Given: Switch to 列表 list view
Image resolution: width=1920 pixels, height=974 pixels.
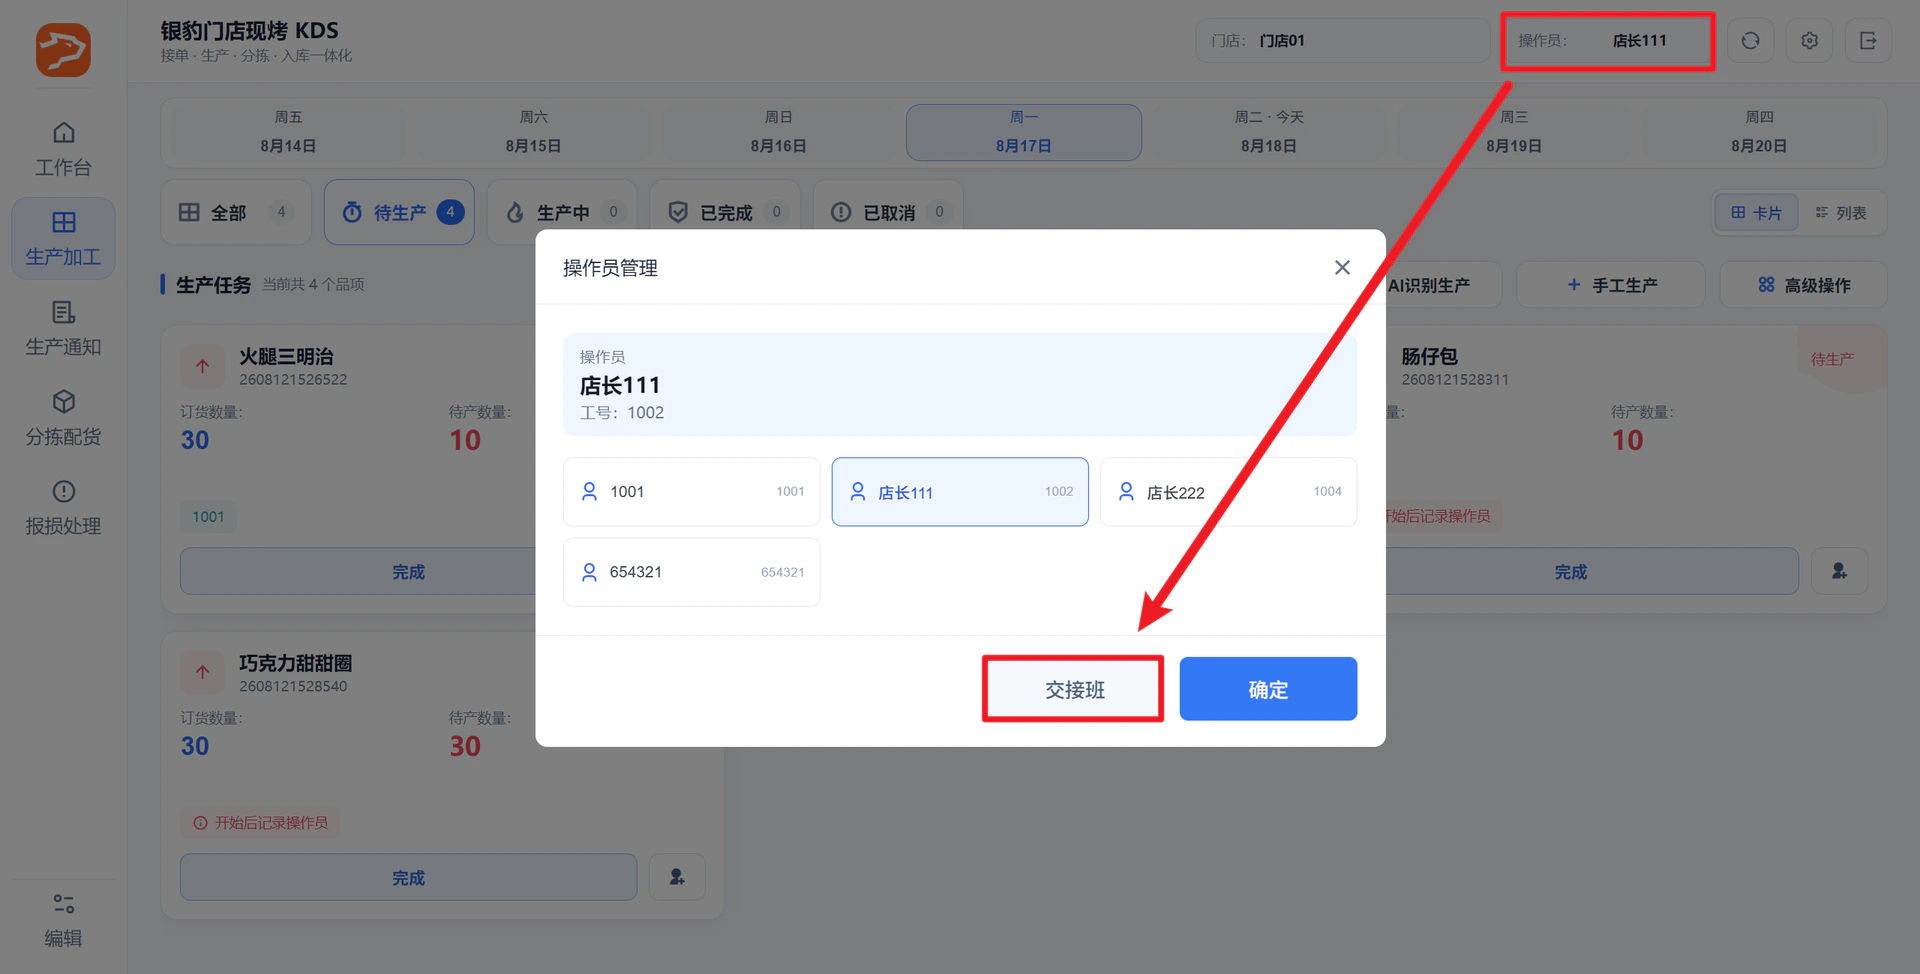Looking at the screenshot, I should point(1841,213).
